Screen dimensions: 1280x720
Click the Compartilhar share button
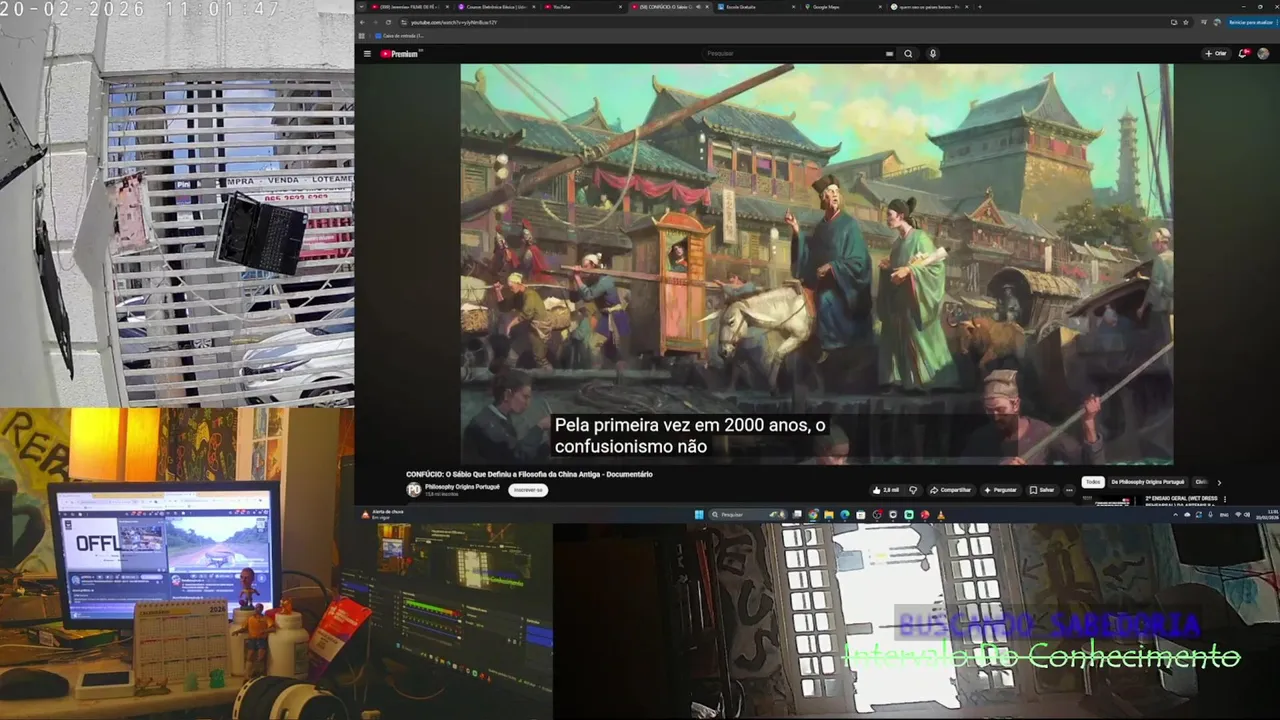(950, 490)
